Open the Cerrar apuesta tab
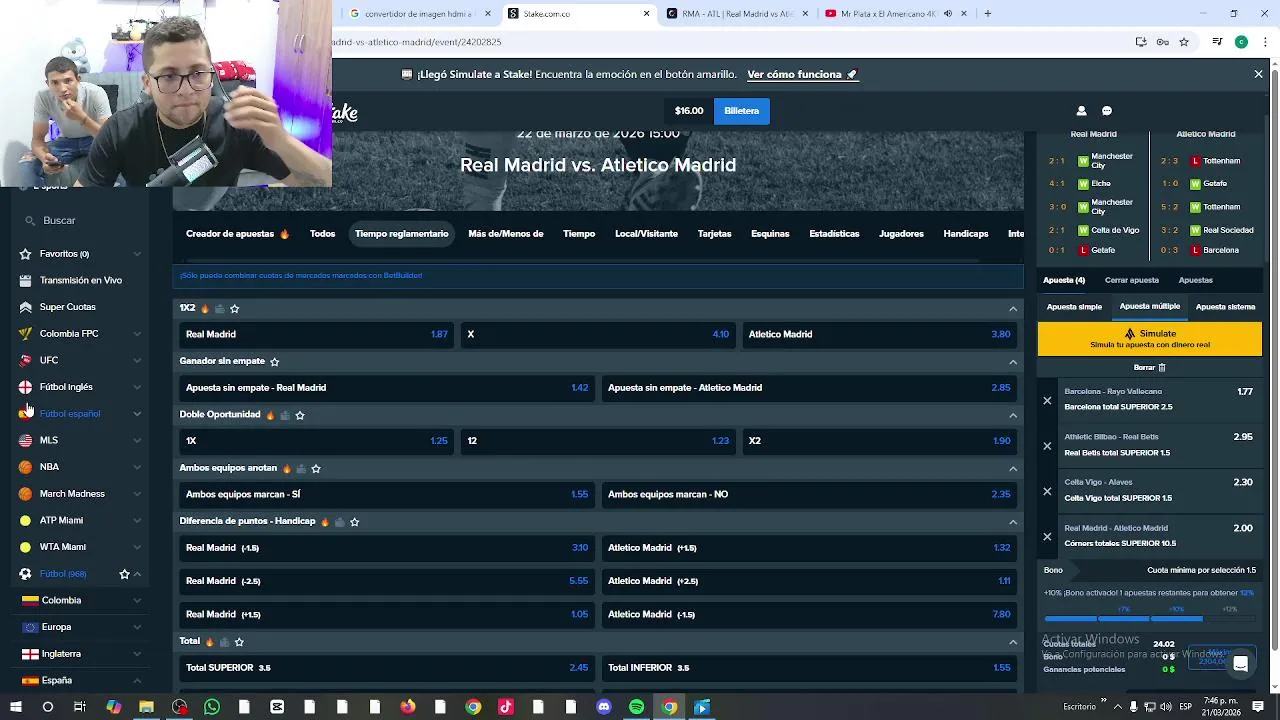 point(1132,280)
